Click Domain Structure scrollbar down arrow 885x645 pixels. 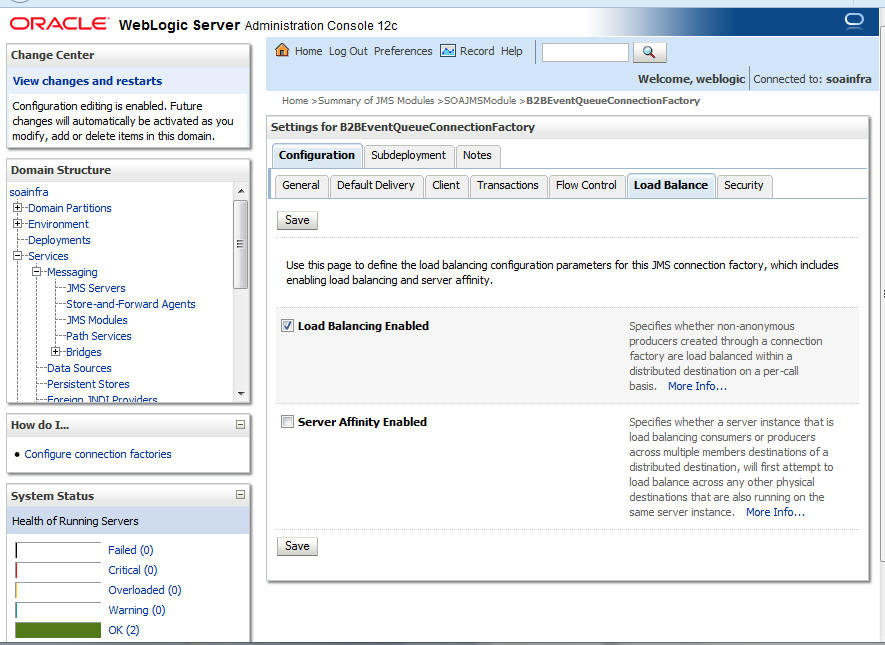241,393
